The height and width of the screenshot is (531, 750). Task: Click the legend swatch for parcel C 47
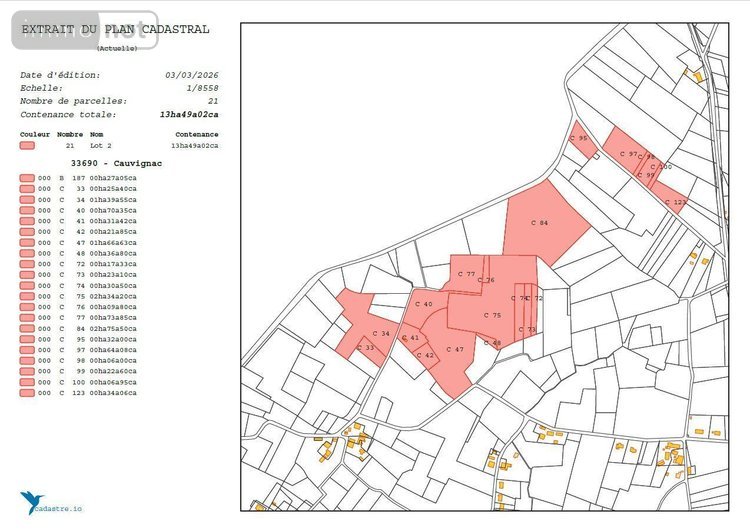(27, 242)
